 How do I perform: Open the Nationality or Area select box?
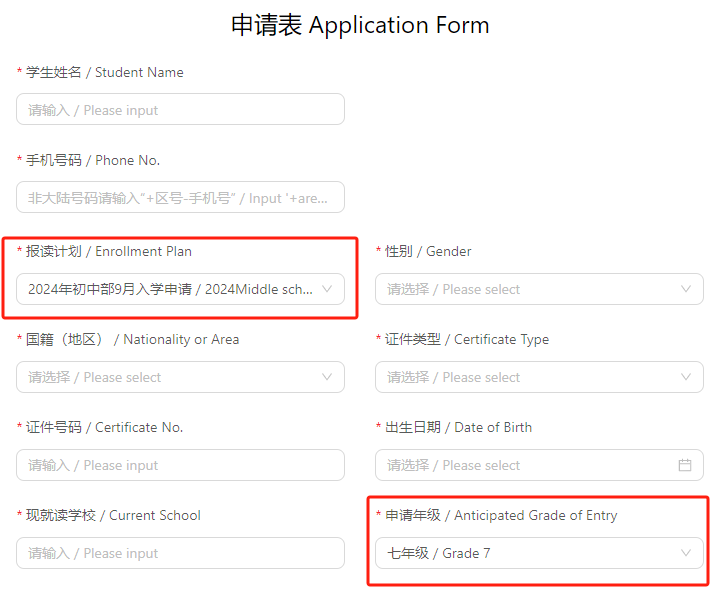click(170, 377)
